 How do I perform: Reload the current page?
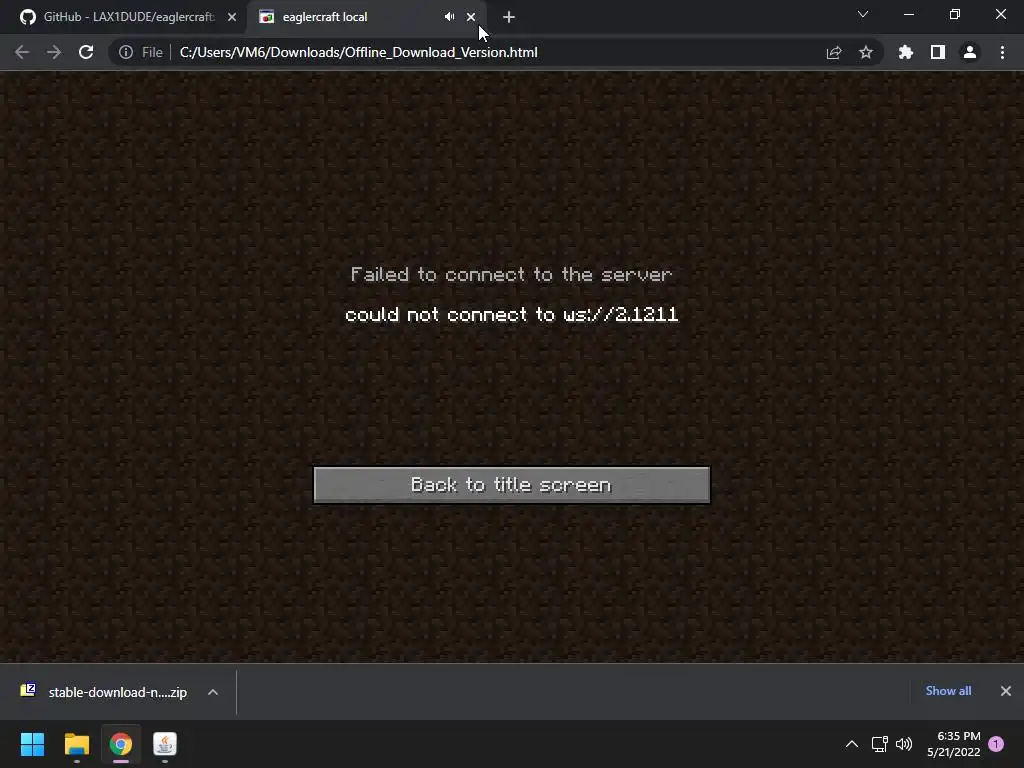click(x=86, y=52)
